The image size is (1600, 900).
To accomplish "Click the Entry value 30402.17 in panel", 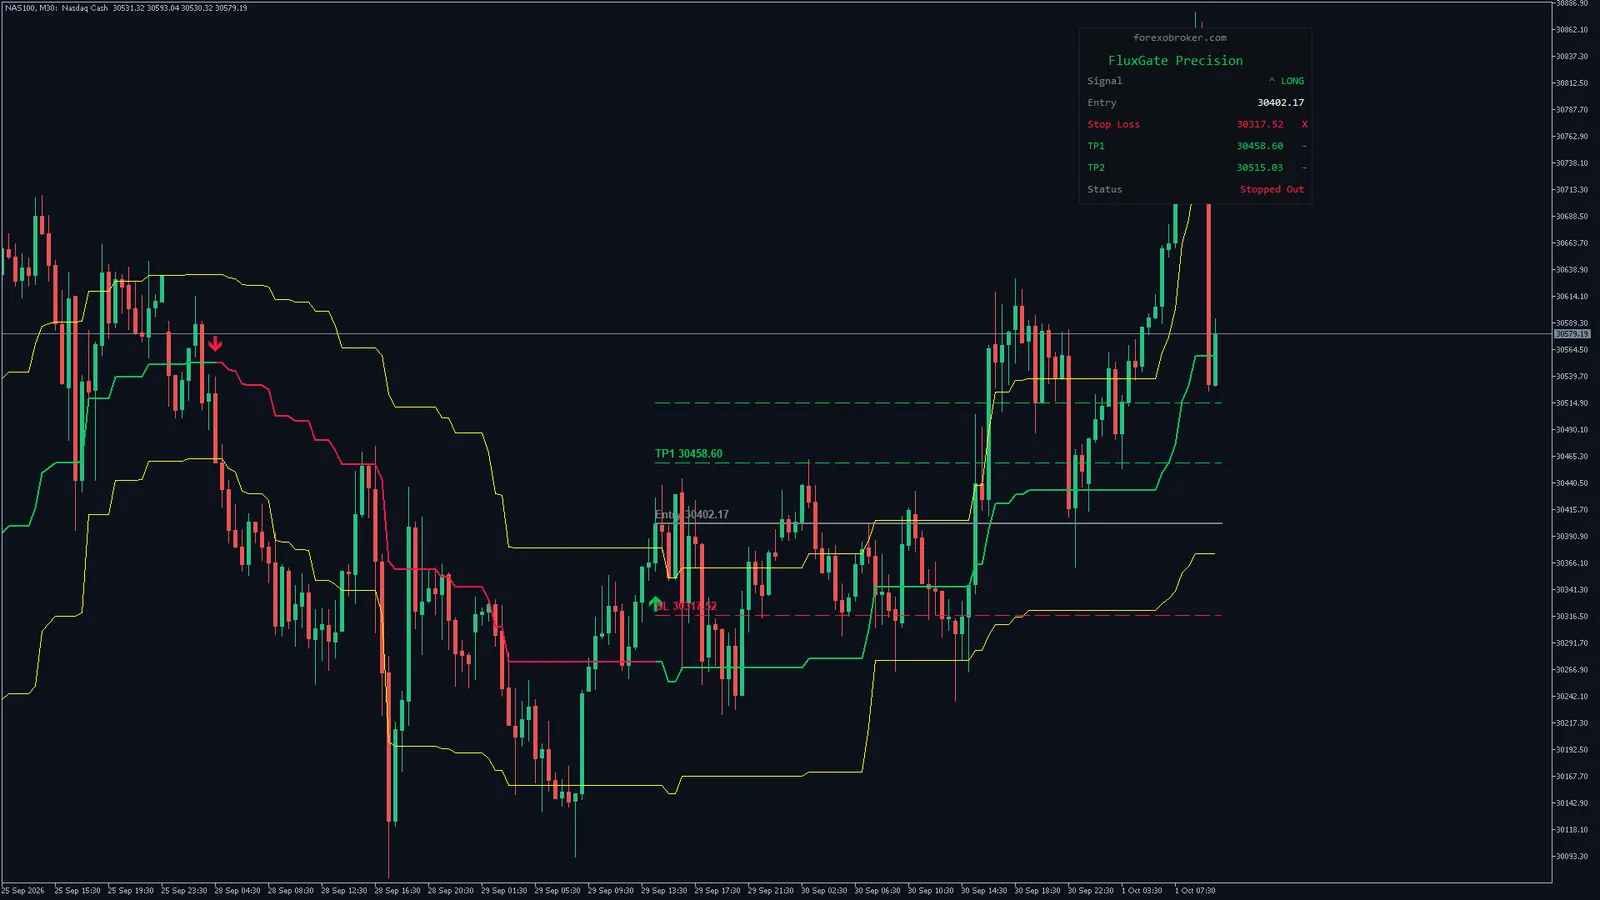I will (1281, 103).
